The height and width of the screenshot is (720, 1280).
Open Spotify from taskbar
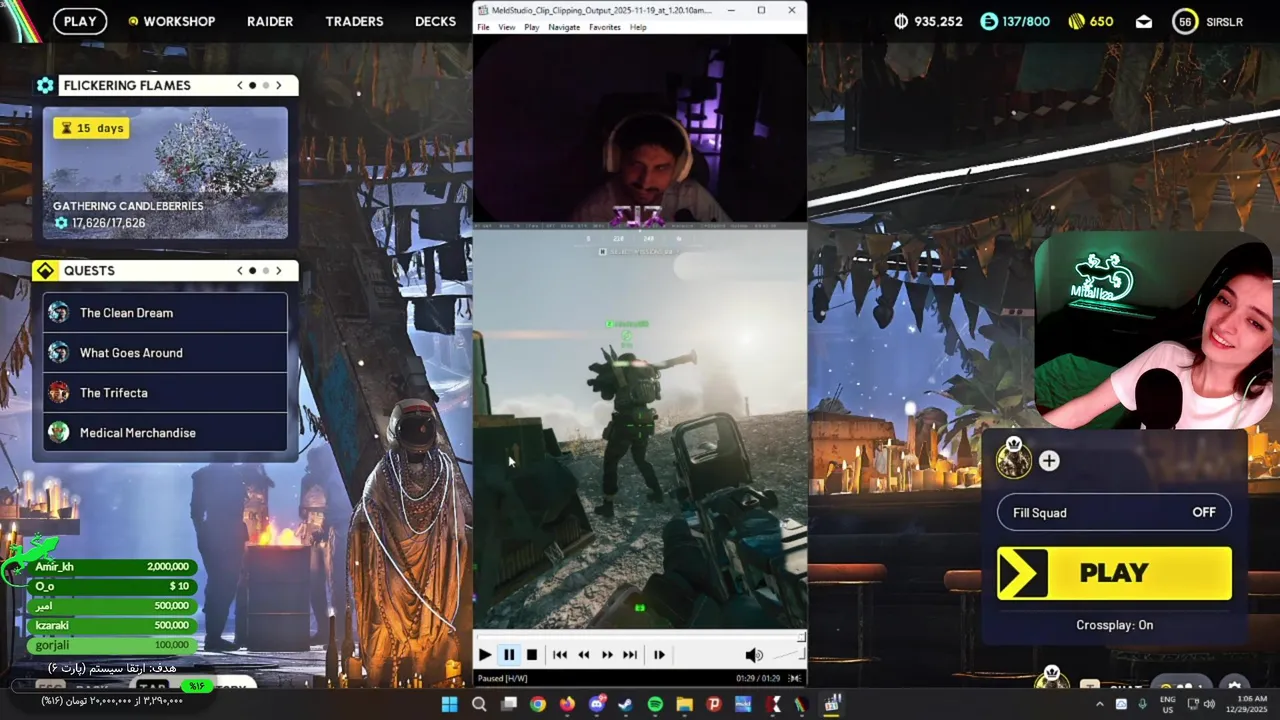click(655, 704)
